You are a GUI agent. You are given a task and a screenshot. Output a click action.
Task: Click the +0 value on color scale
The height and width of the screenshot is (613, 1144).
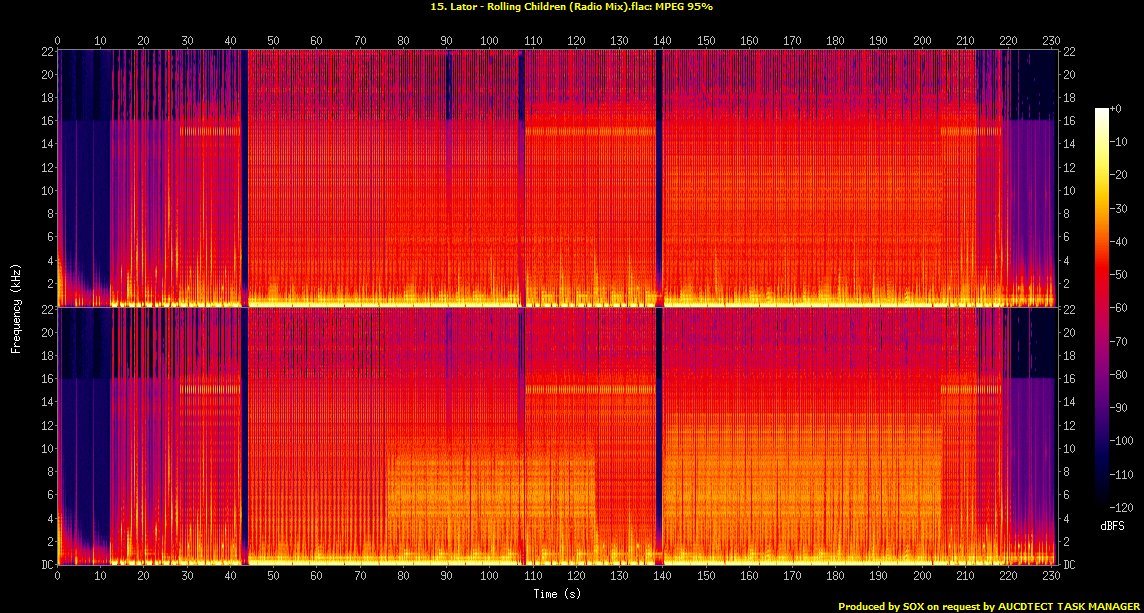point(1118,108)
